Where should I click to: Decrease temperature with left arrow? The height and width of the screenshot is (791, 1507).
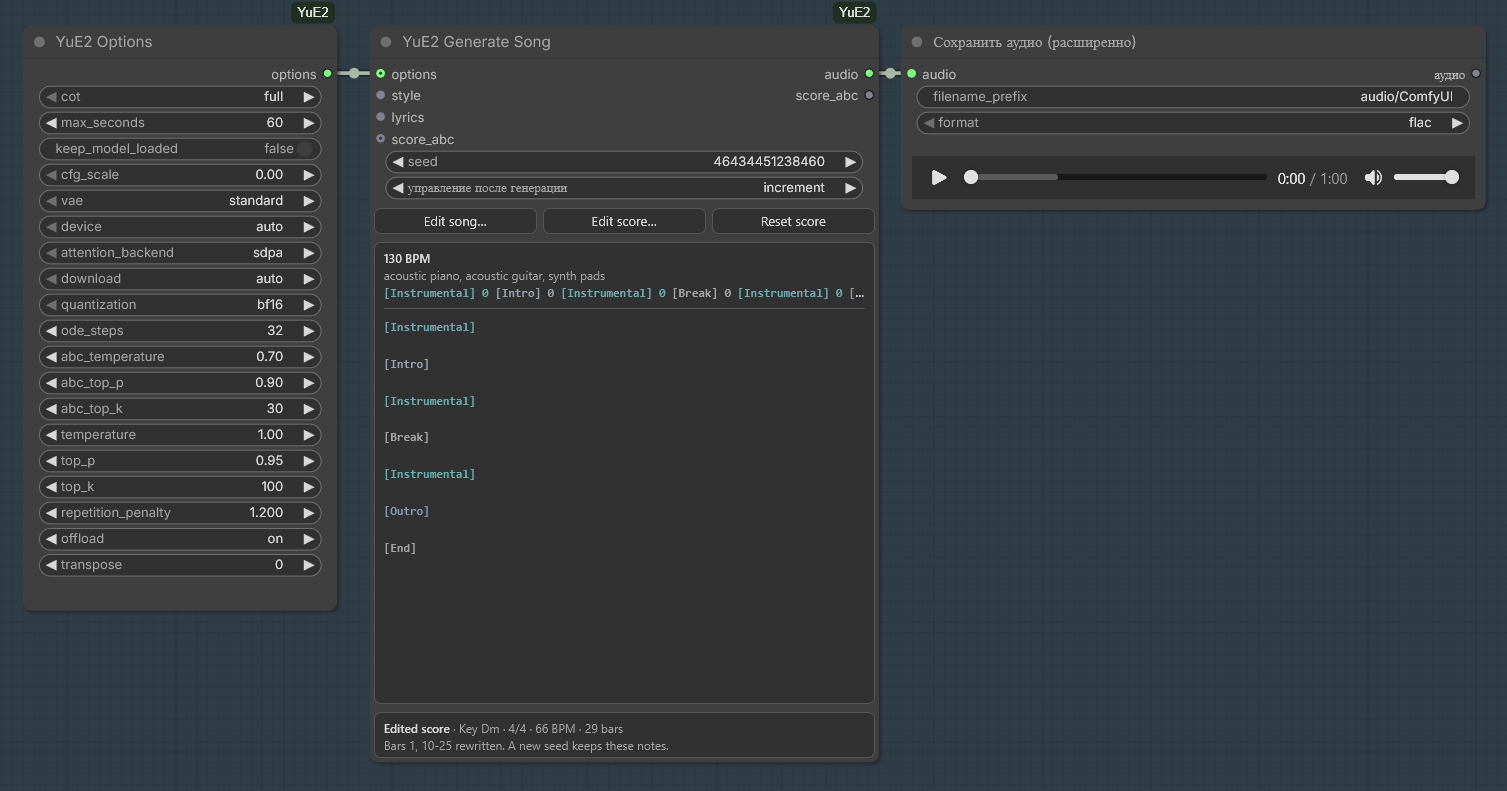point(50,435)
